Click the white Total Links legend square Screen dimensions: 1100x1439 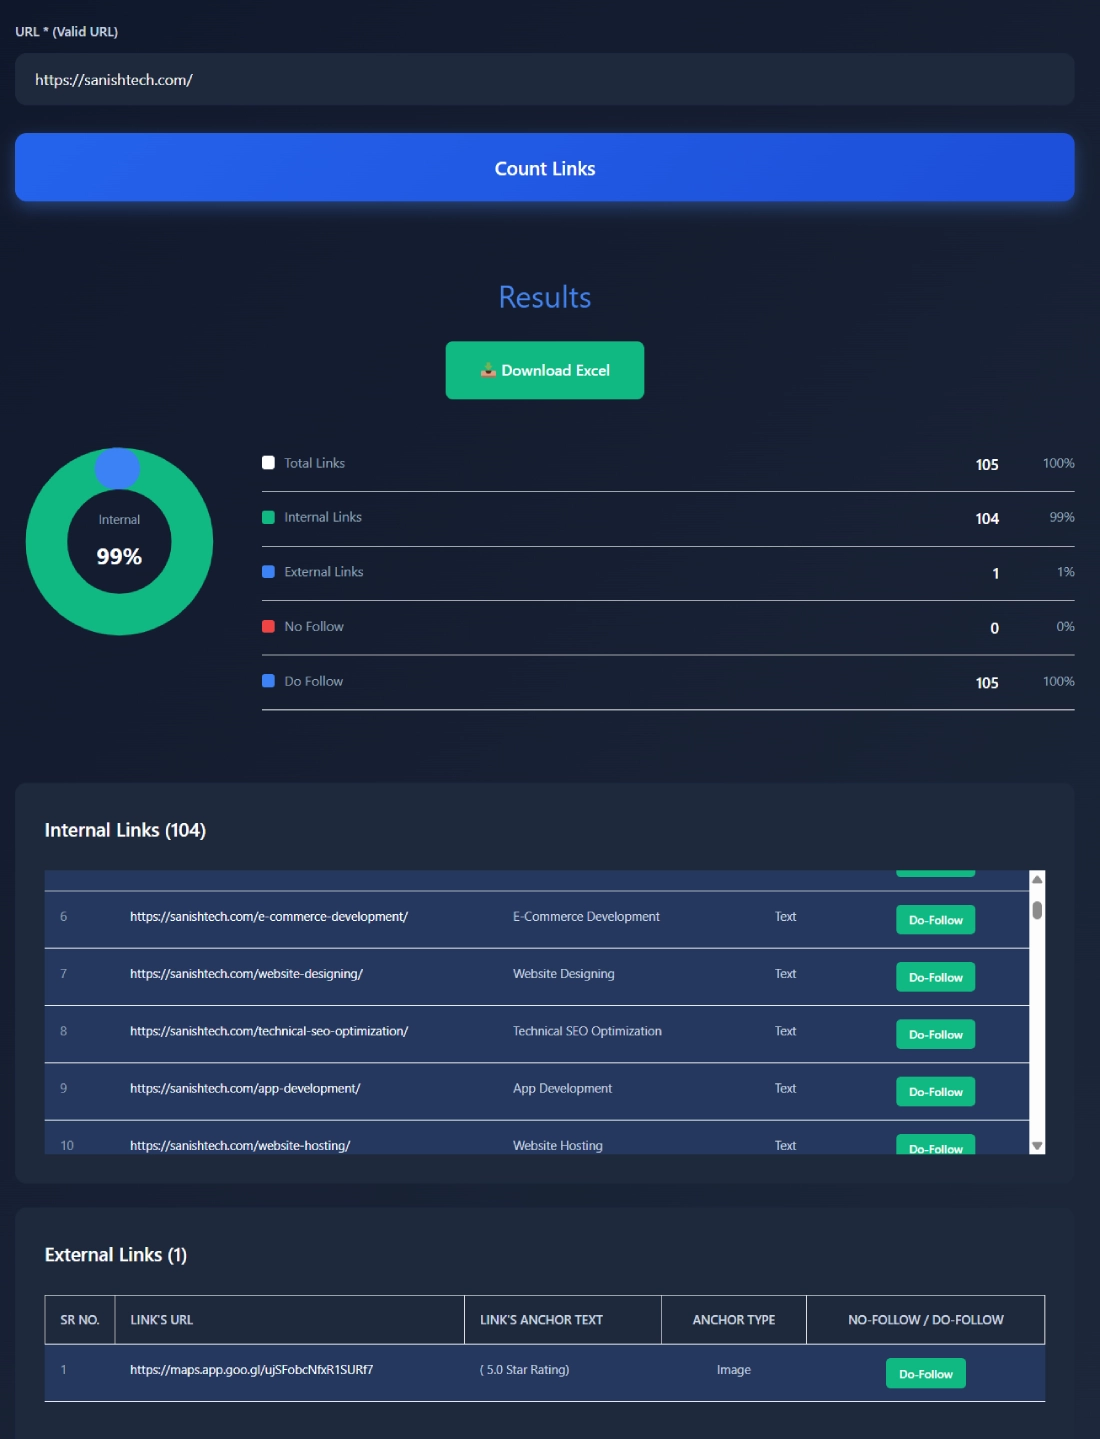point(267,462)
